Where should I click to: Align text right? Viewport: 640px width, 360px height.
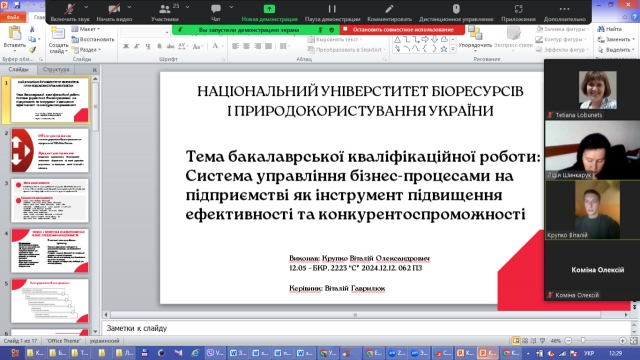258,47
